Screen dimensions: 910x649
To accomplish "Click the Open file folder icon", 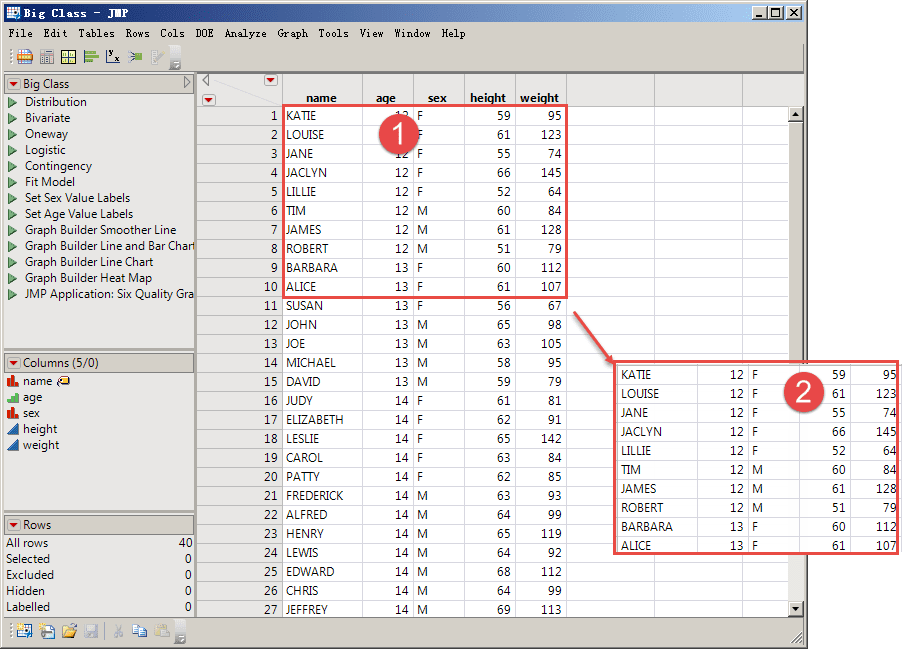I will click(69, 631).
